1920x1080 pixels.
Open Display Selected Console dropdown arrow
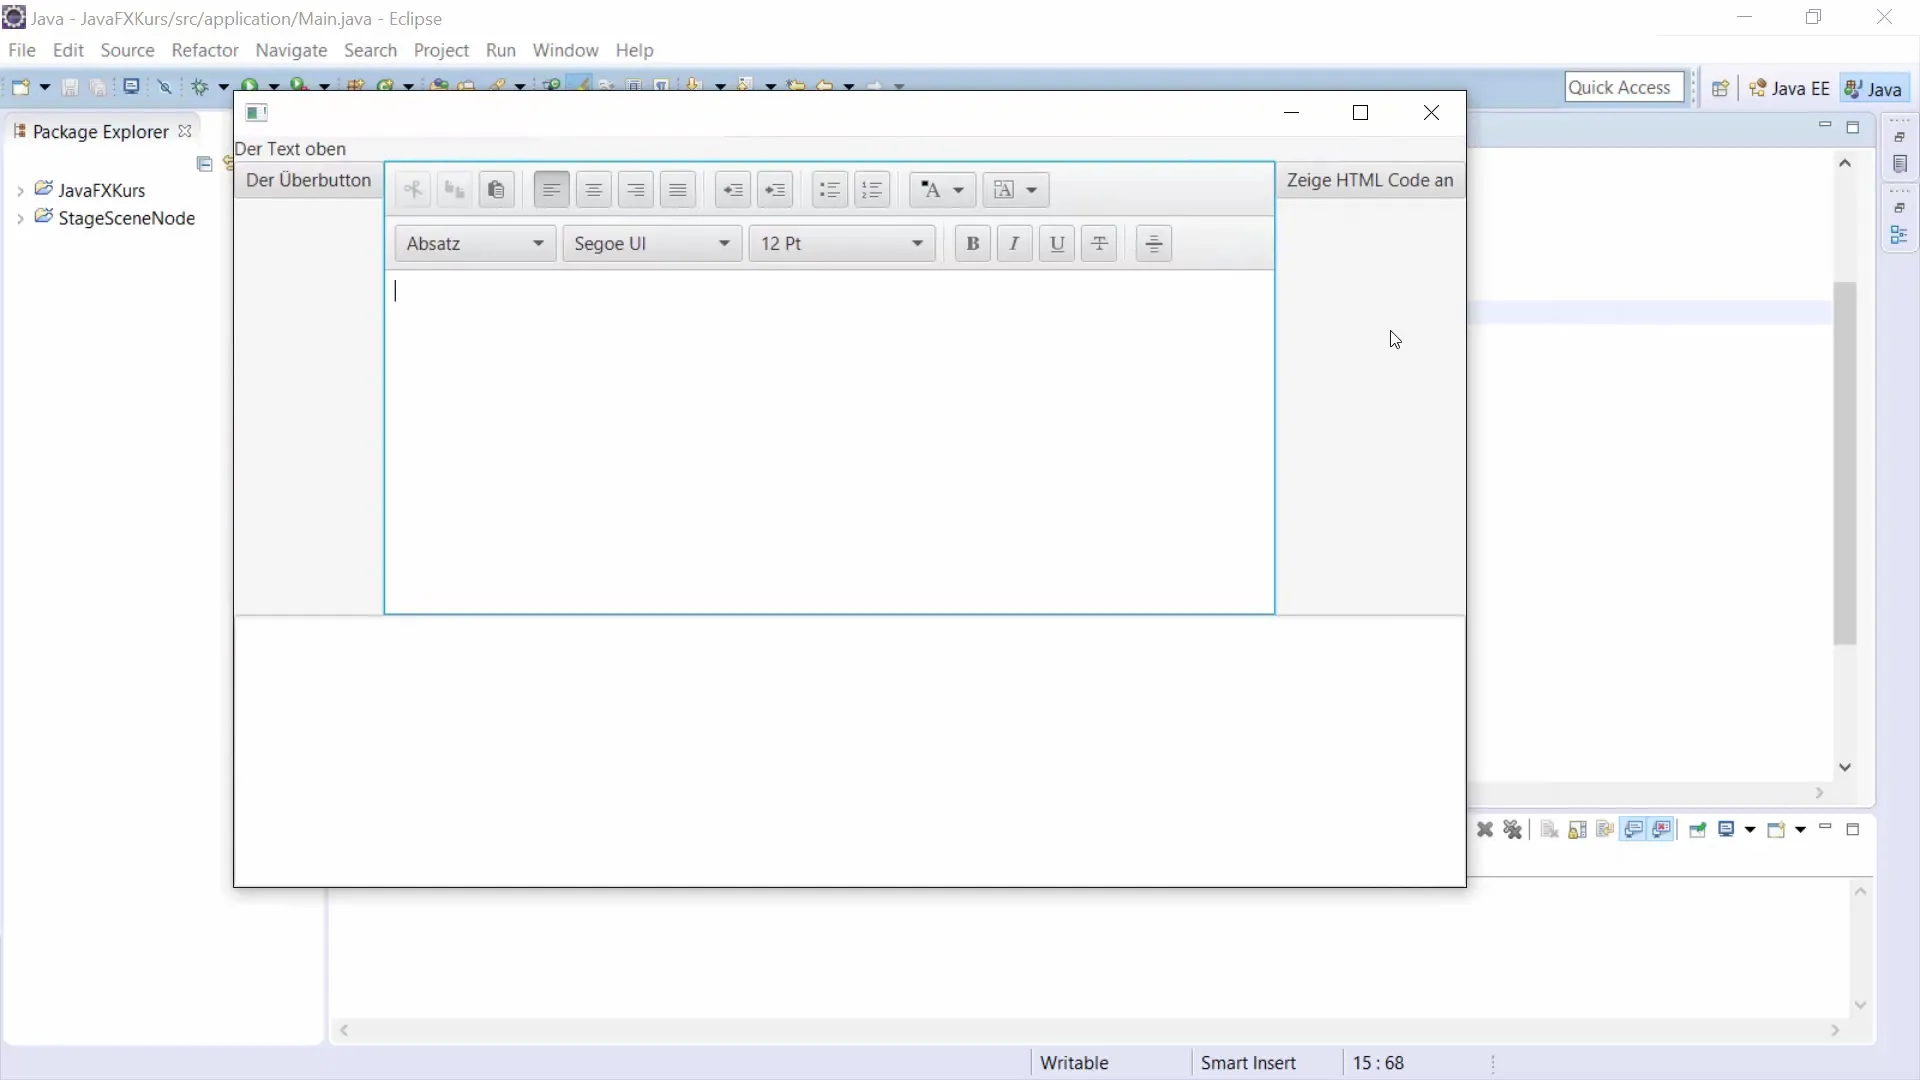coord(1750,829)
